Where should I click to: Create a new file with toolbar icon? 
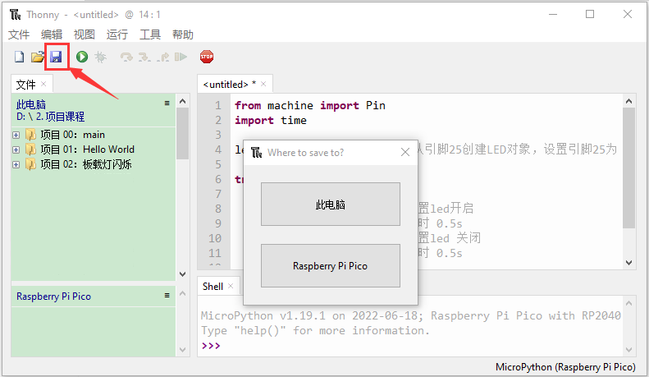(19, 57)
